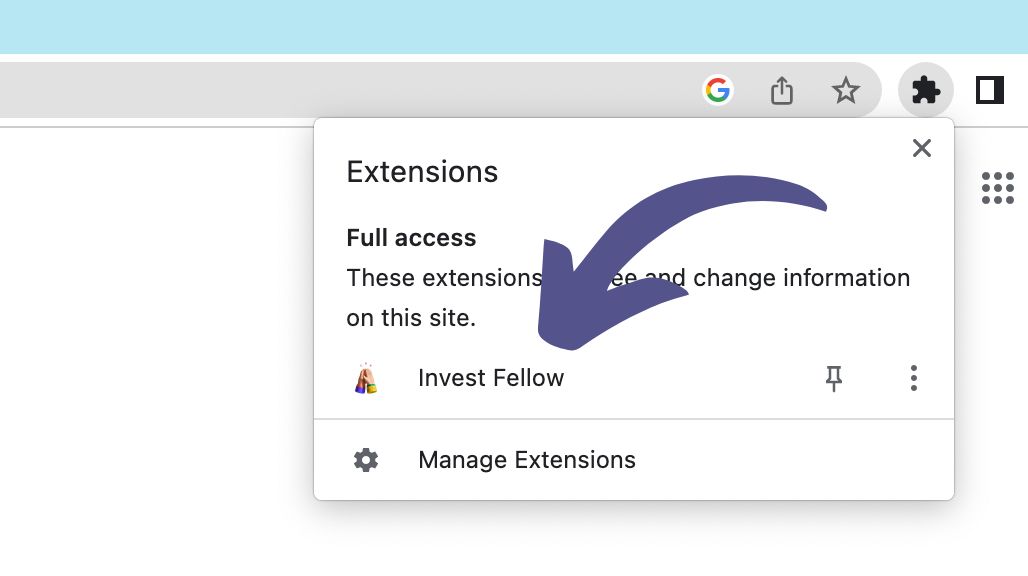Click the share page icon

[x=782, y=91]
